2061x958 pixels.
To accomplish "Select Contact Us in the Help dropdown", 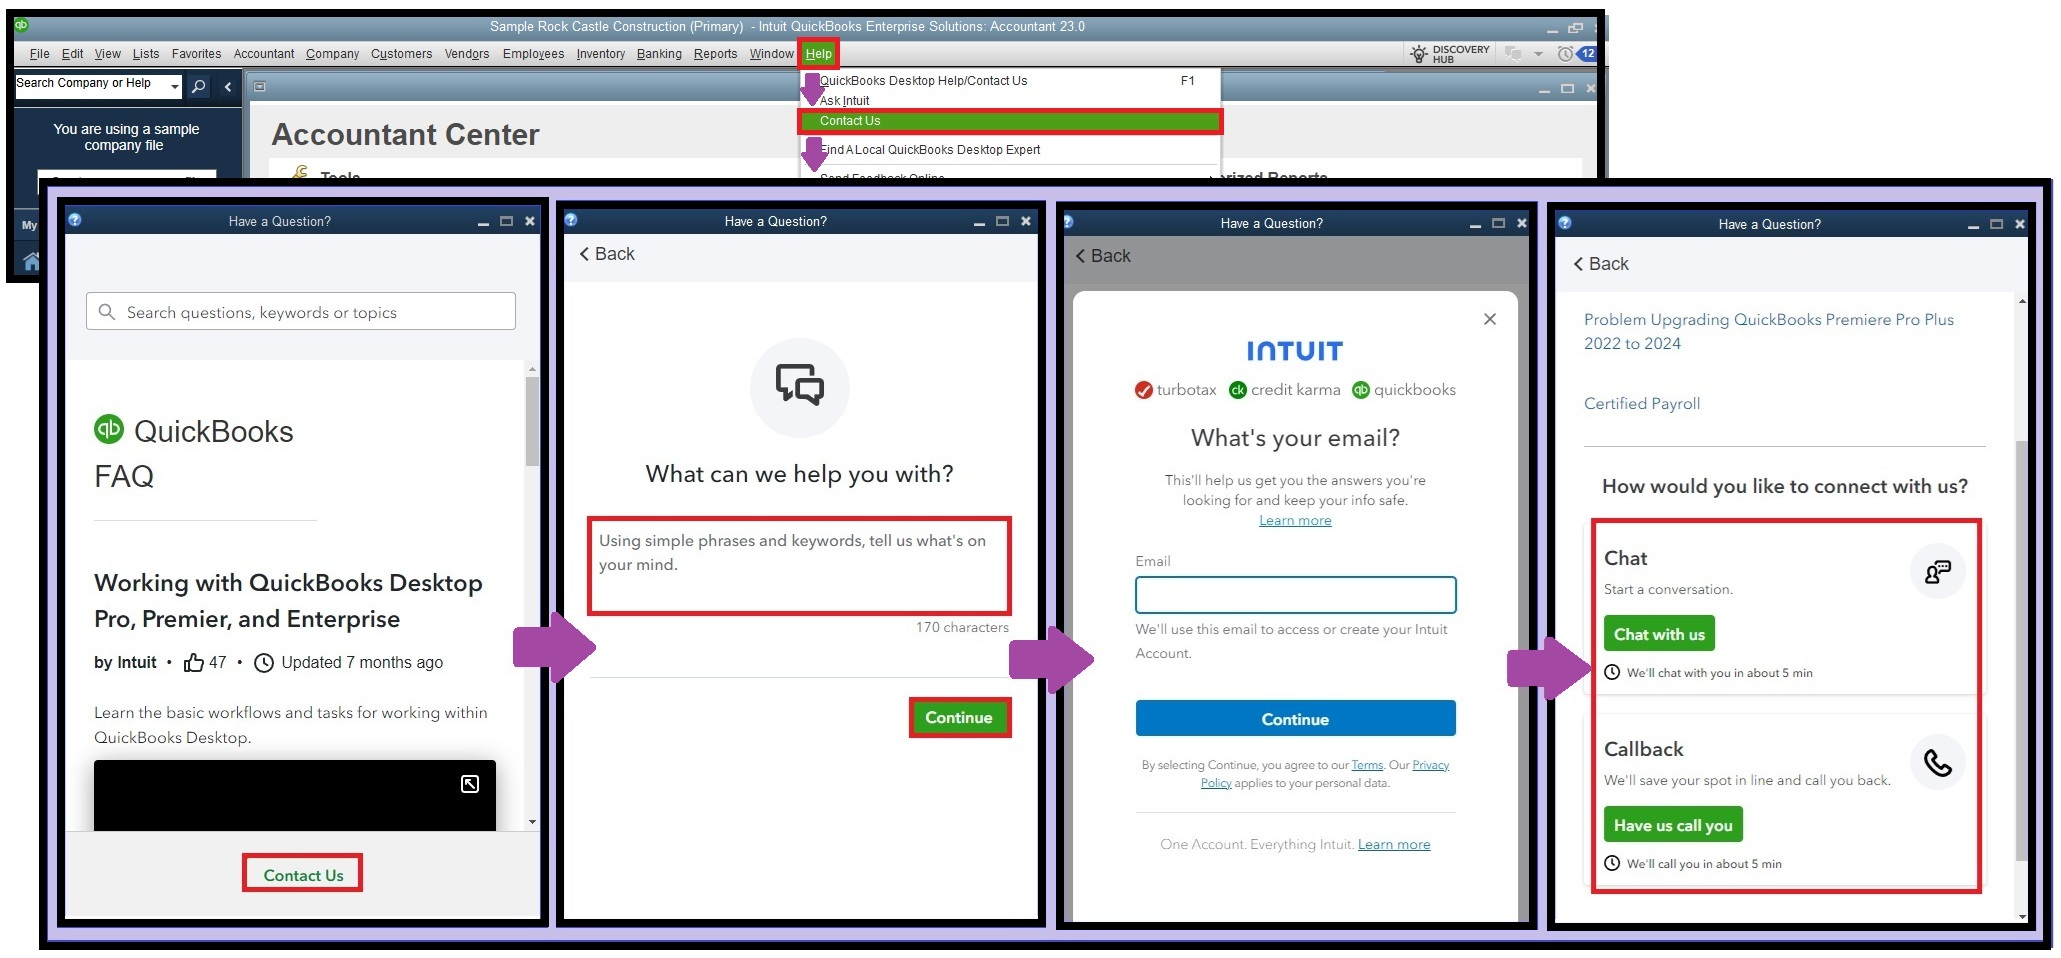I will (x=1010, y=121).
